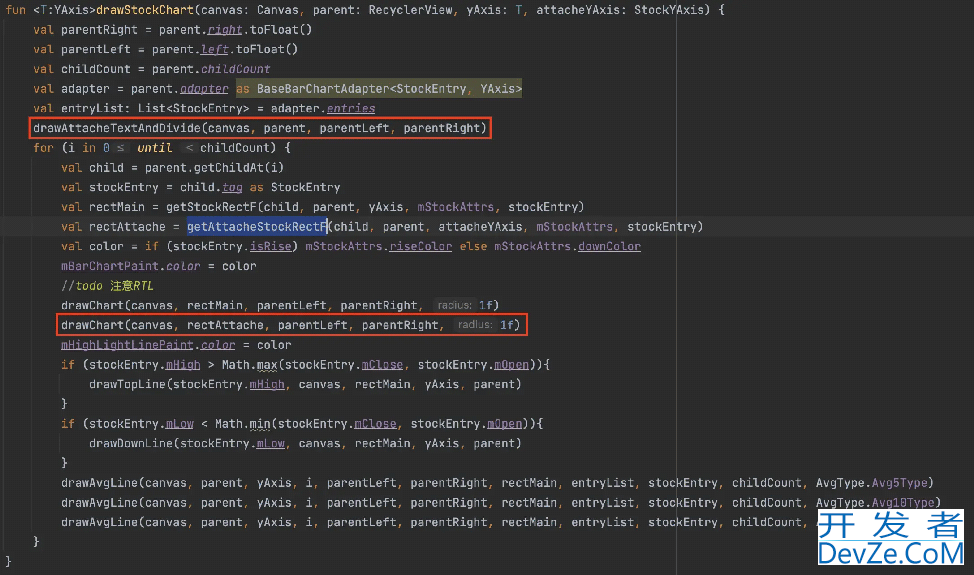
Task: Click 'mClose' in the Math.max expression
Action: [382, 365]
